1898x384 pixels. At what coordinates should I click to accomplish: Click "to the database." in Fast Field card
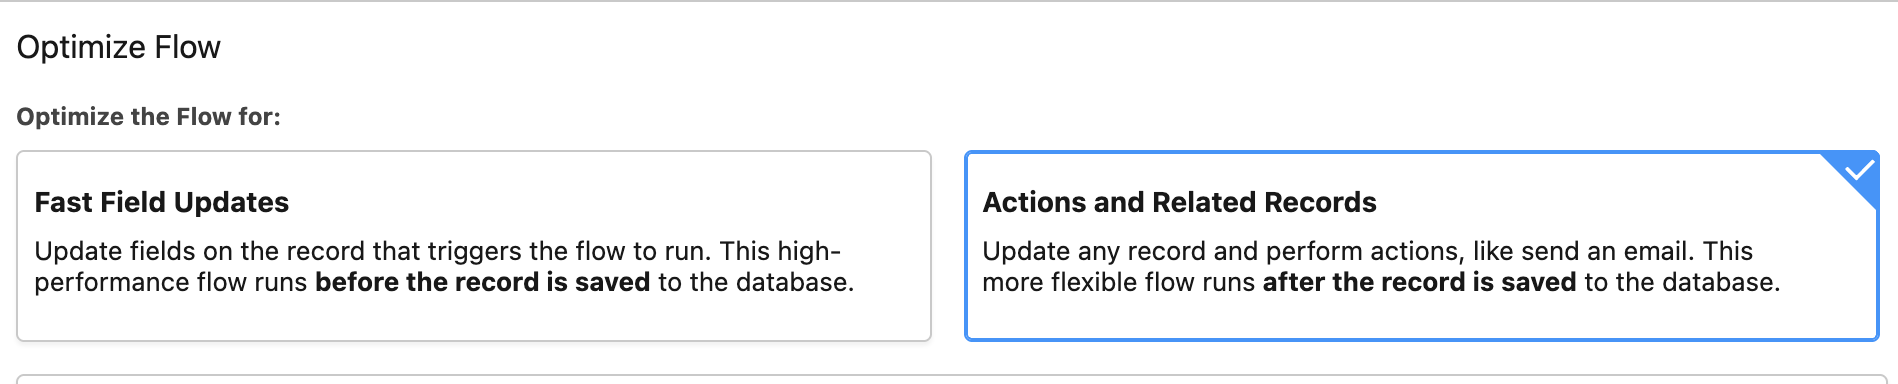tap(756, 282)
